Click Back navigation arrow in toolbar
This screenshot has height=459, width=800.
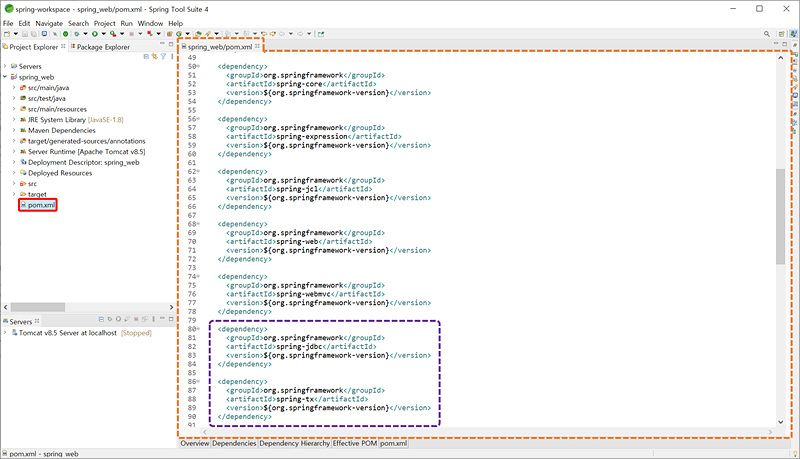tap(282, 34)
